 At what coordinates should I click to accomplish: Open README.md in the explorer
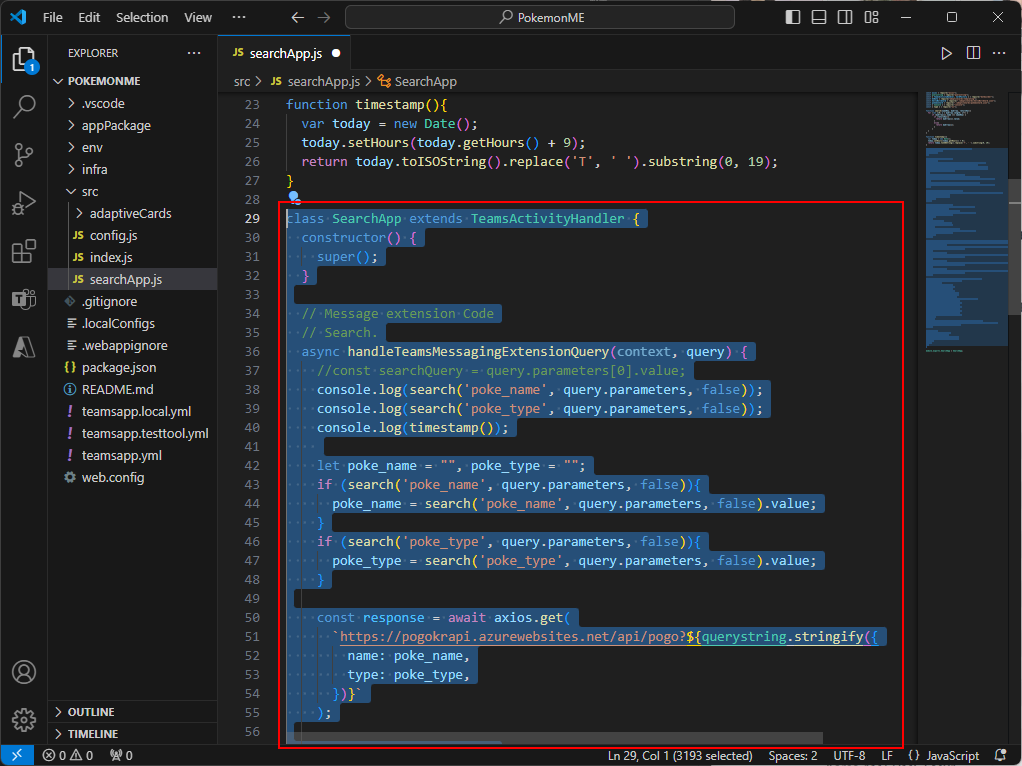click(133, 389)
